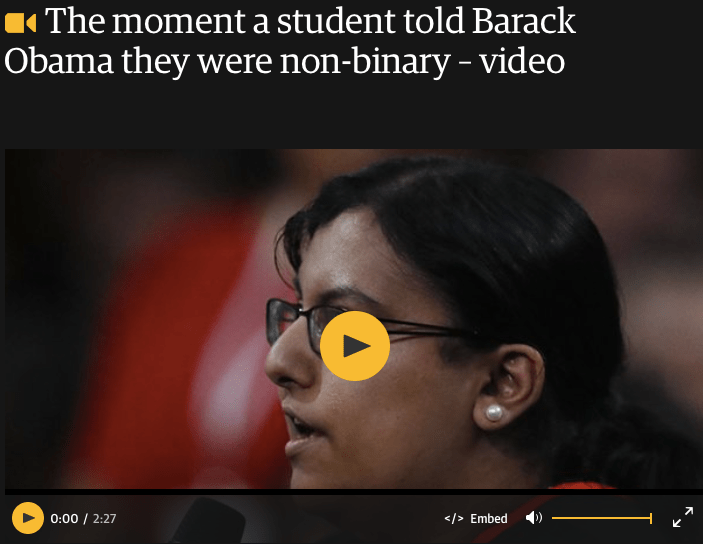The height and width of the screenshot is (544, 703).
Task: Click the volume slider's end handle
Action: 651,518
